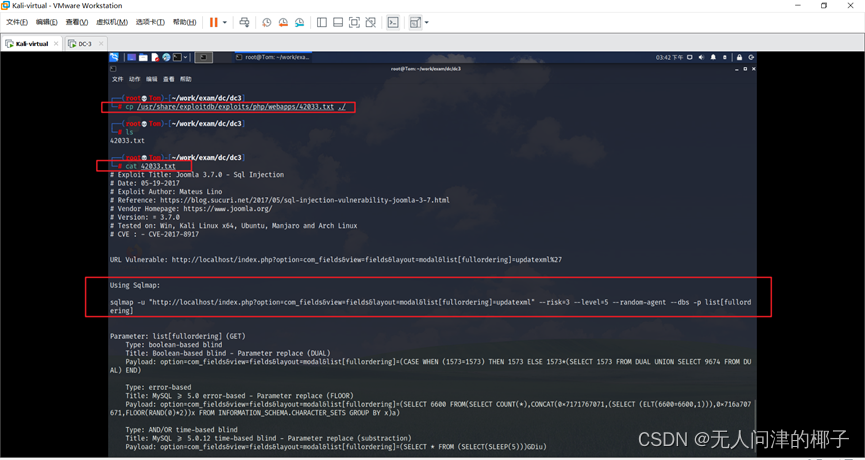Toggle the library sidebar panel icon
The image size is (865, 460).
tap(322, 22)
